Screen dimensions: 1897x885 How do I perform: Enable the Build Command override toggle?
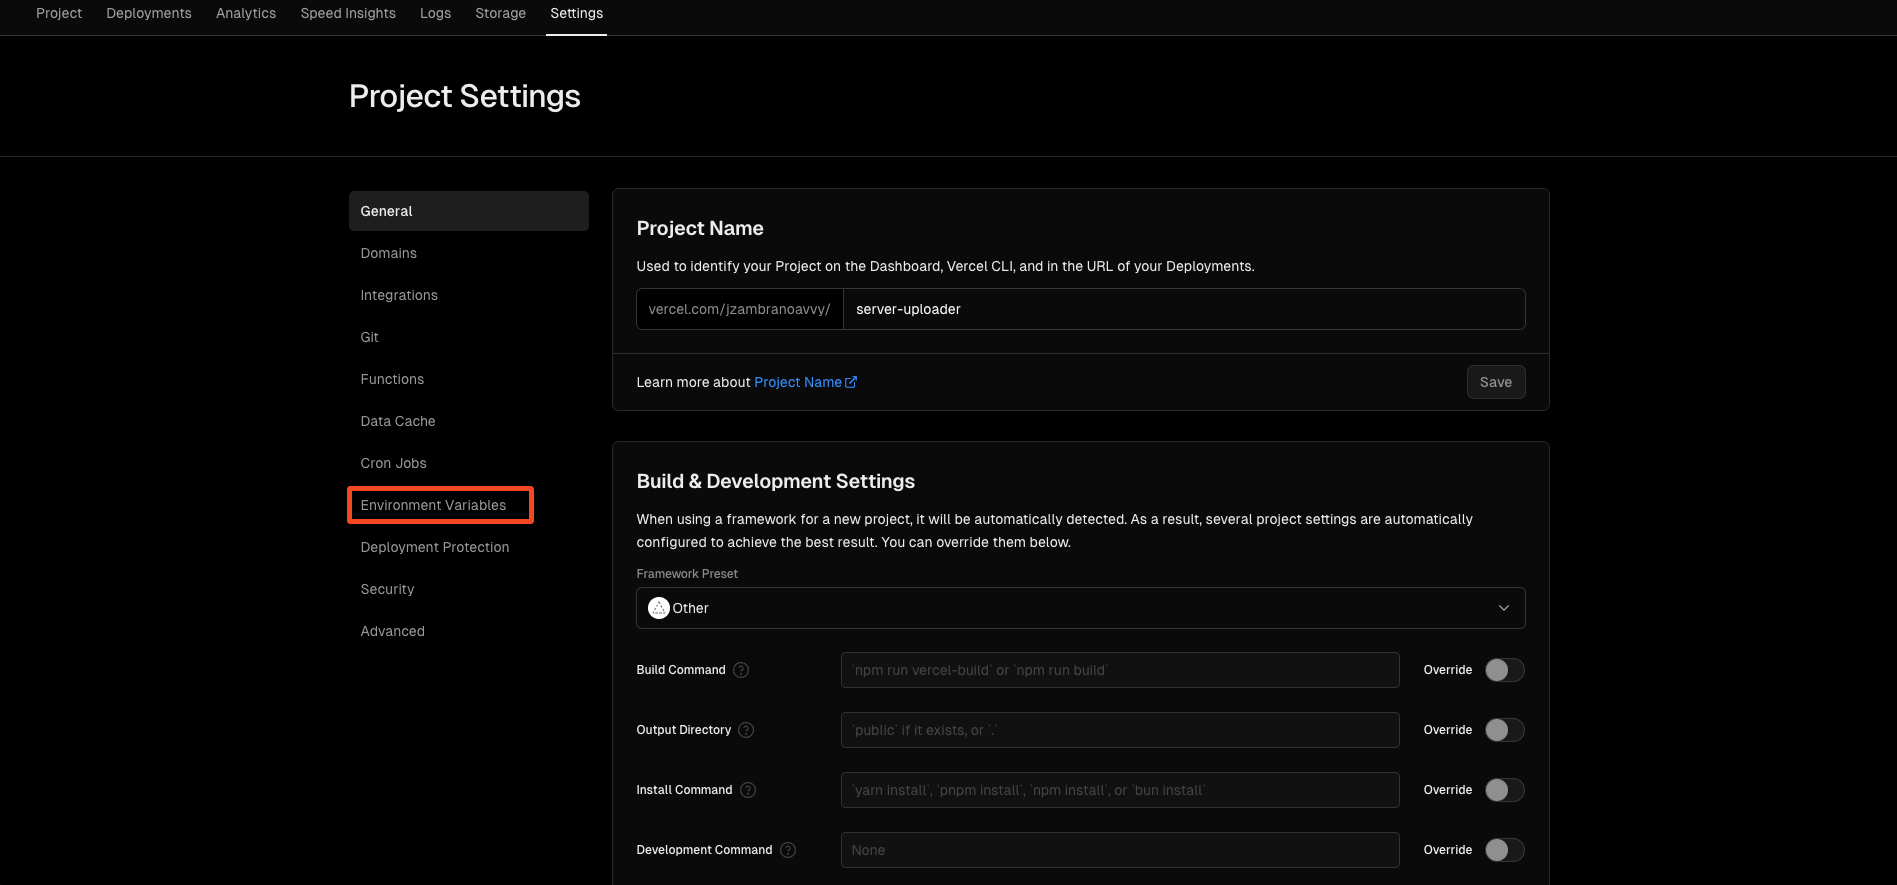1503,670
